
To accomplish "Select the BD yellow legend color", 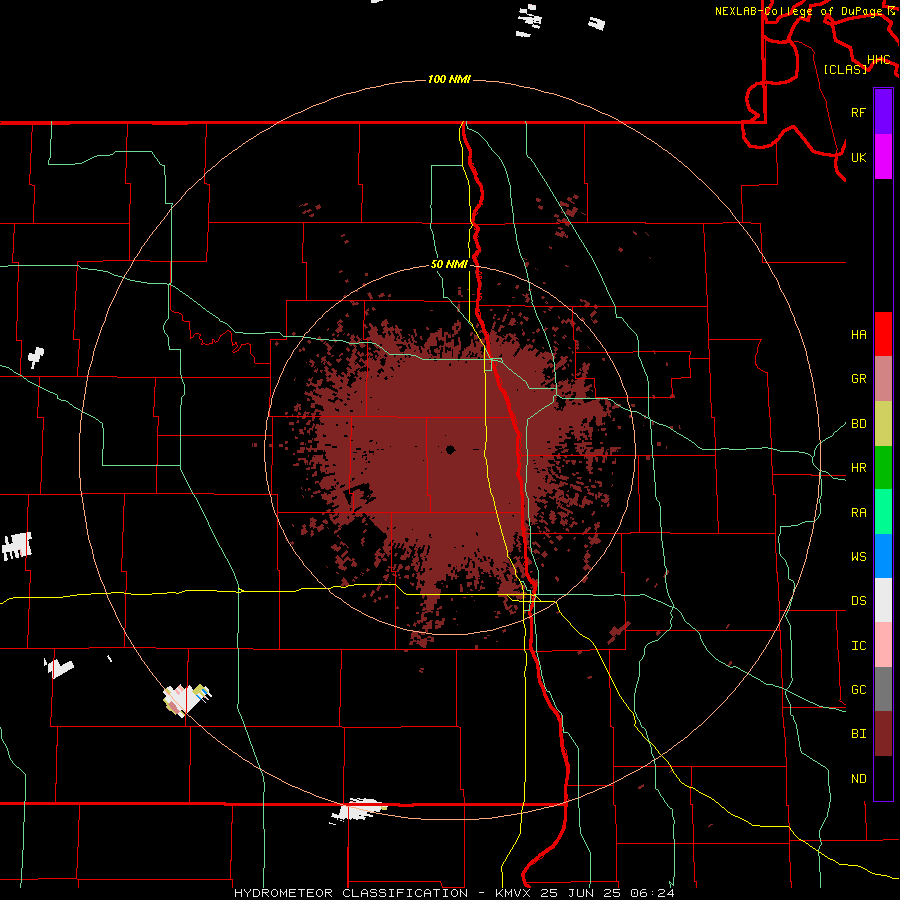I will (x=883, y=423).
